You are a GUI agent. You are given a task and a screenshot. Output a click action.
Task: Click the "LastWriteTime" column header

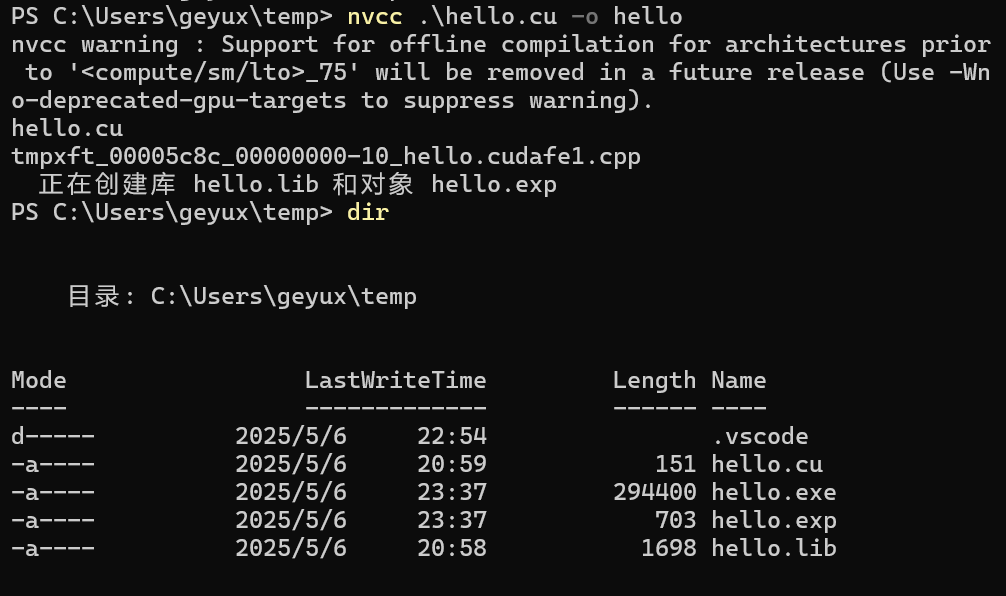[396, 380]
